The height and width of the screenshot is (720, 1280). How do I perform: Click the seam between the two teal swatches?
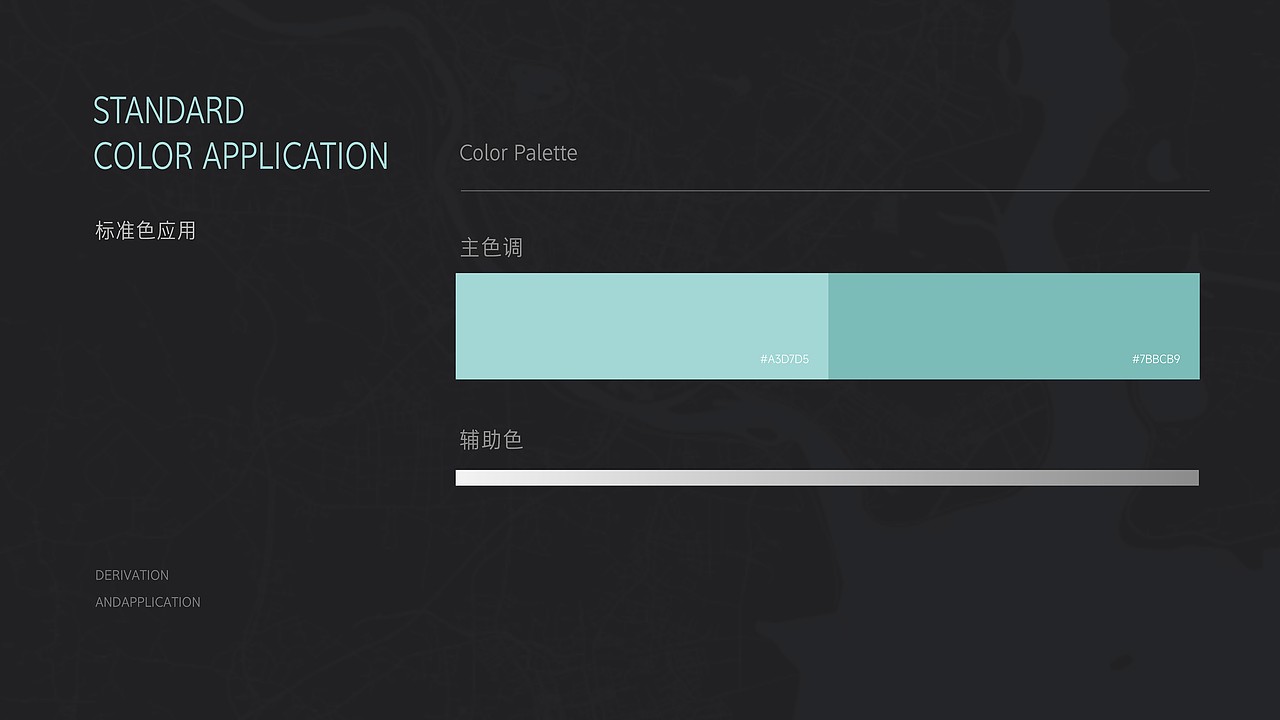click(x=829, y=326)
